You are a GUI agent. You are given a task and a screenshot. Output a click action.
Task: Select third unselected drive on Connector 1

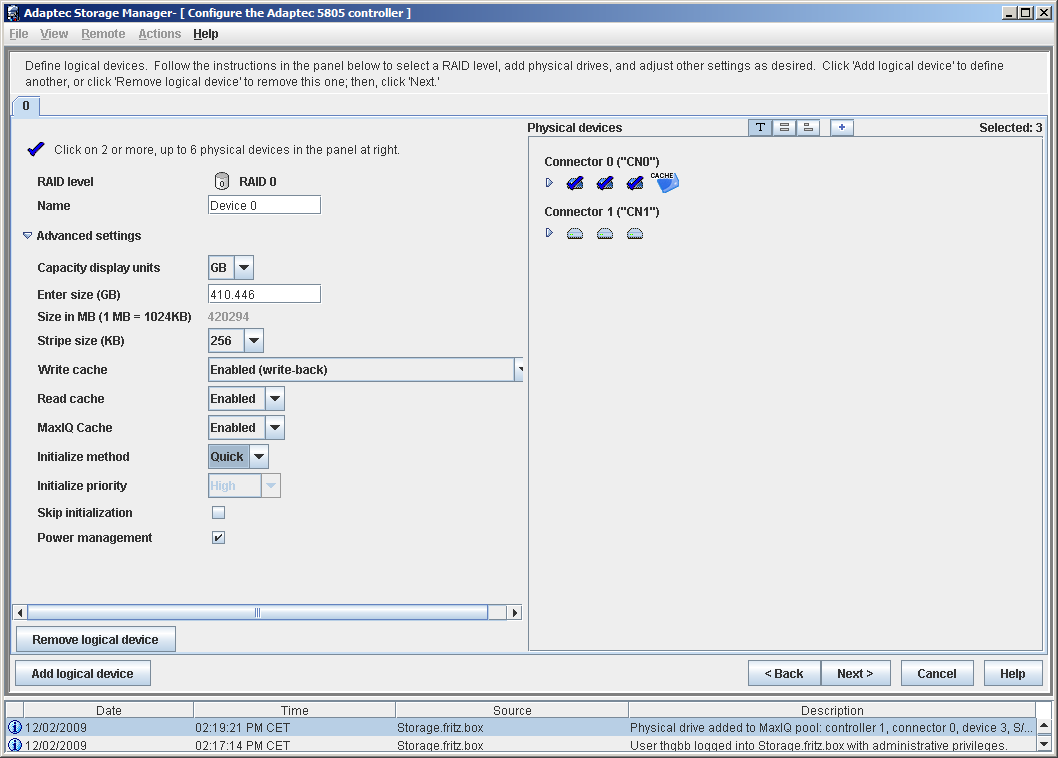(x=635, y=234)
